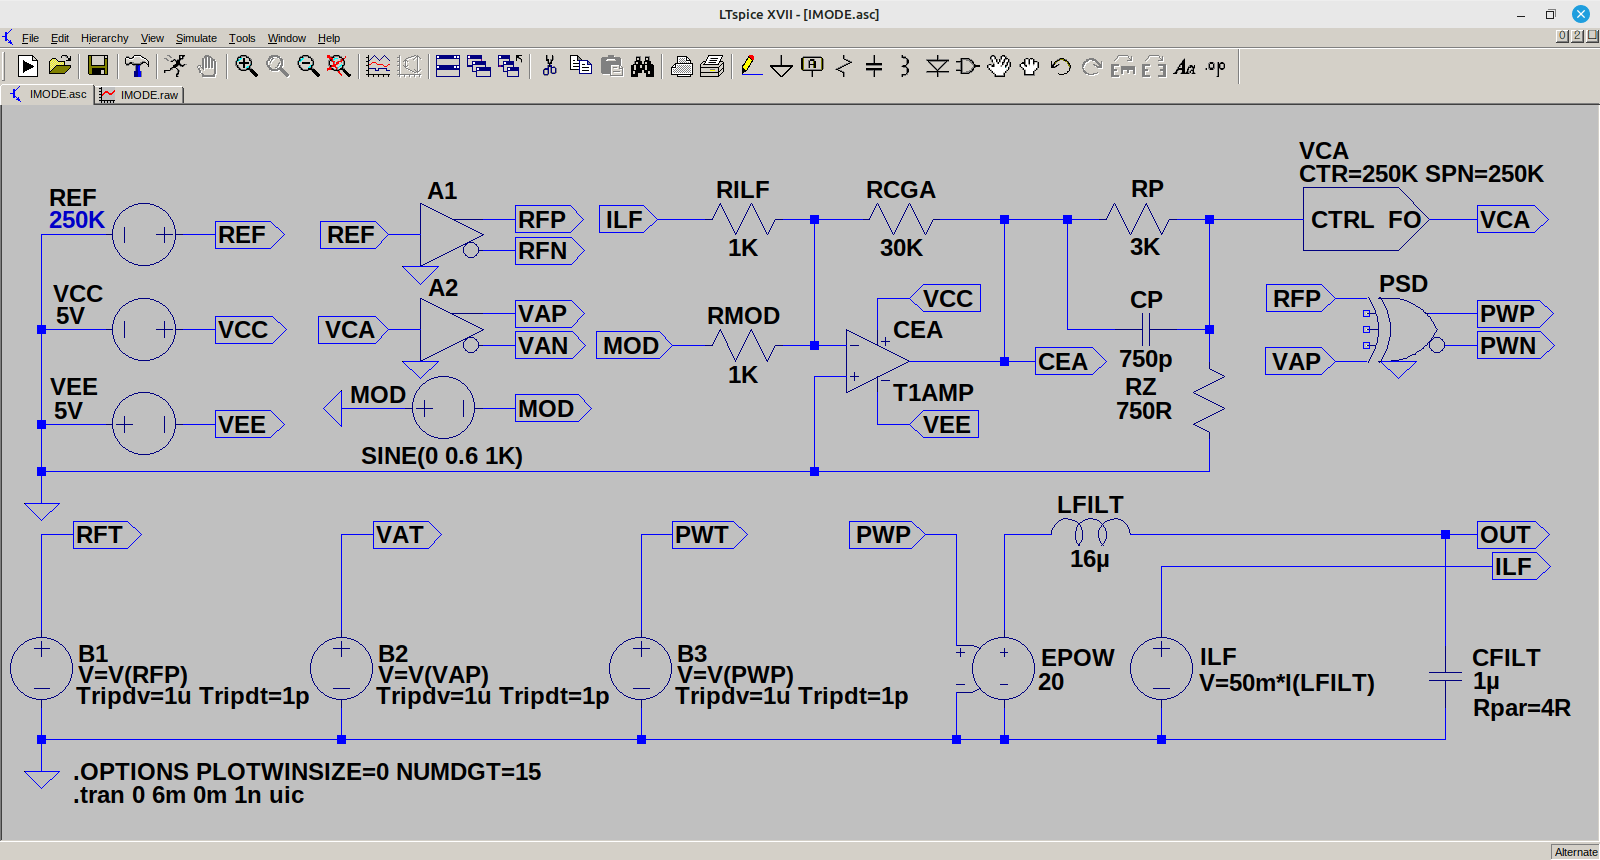Select the Place Resistor tool
This screenshot has width=1600, height=860.
tap(843, 66)
